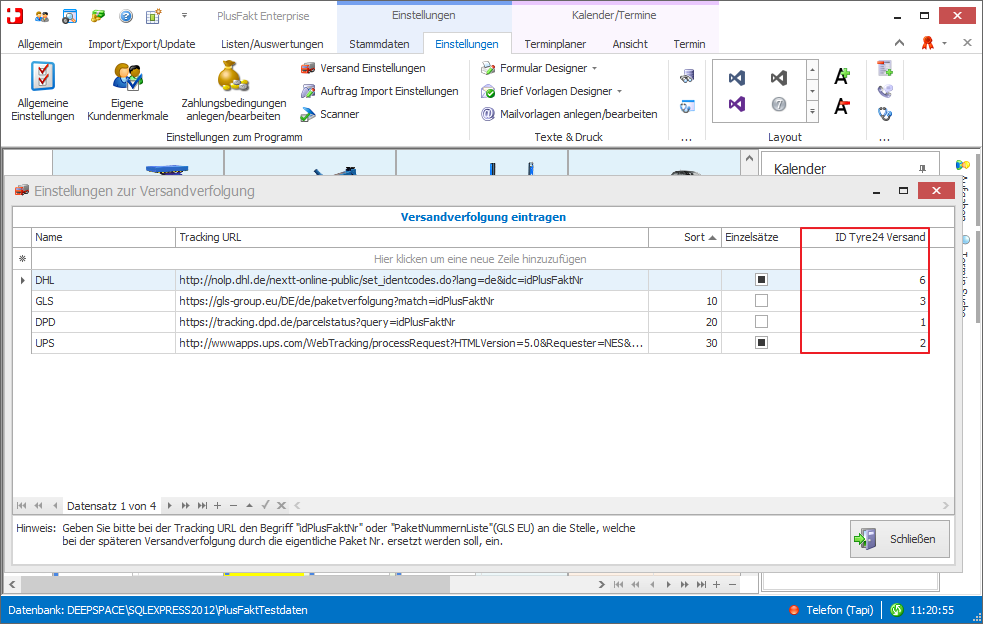
Task: Sort by clicking the Sort column header
Action: pos(693,237)
